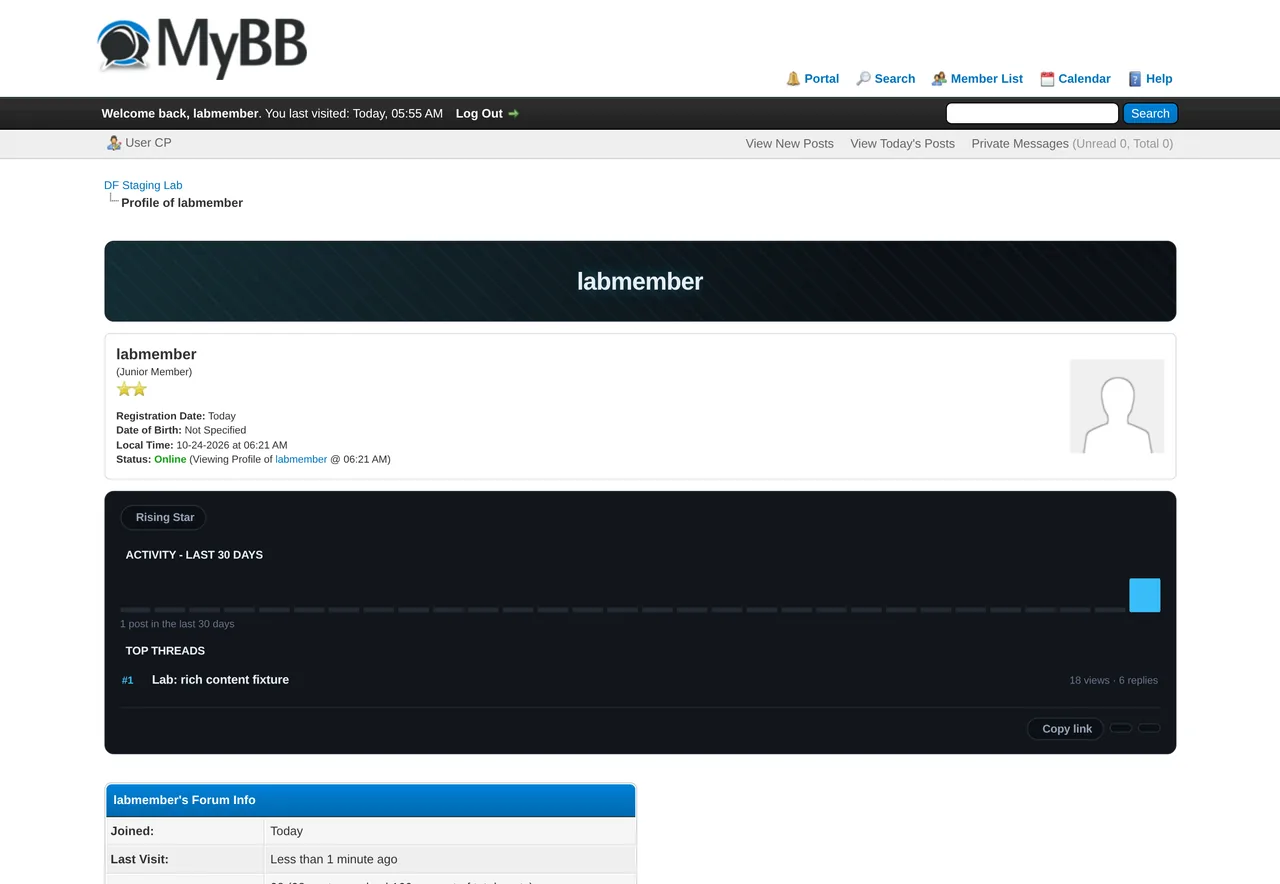View New Posts
This screenshot has height=884, width=1280.
(x=790, y=144)
